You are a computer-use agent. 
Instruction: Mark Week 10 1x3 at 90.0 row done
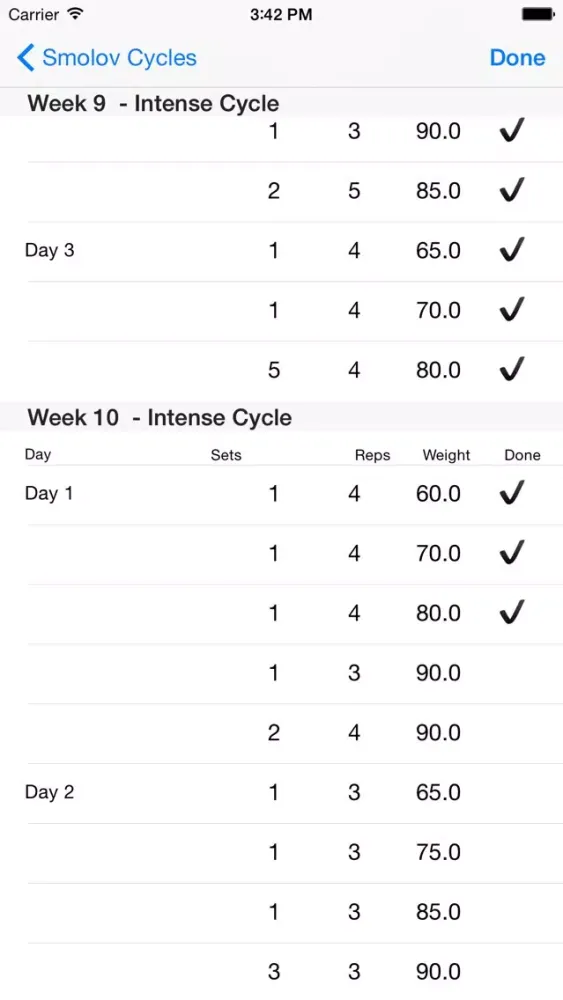(x=281, y=673)
